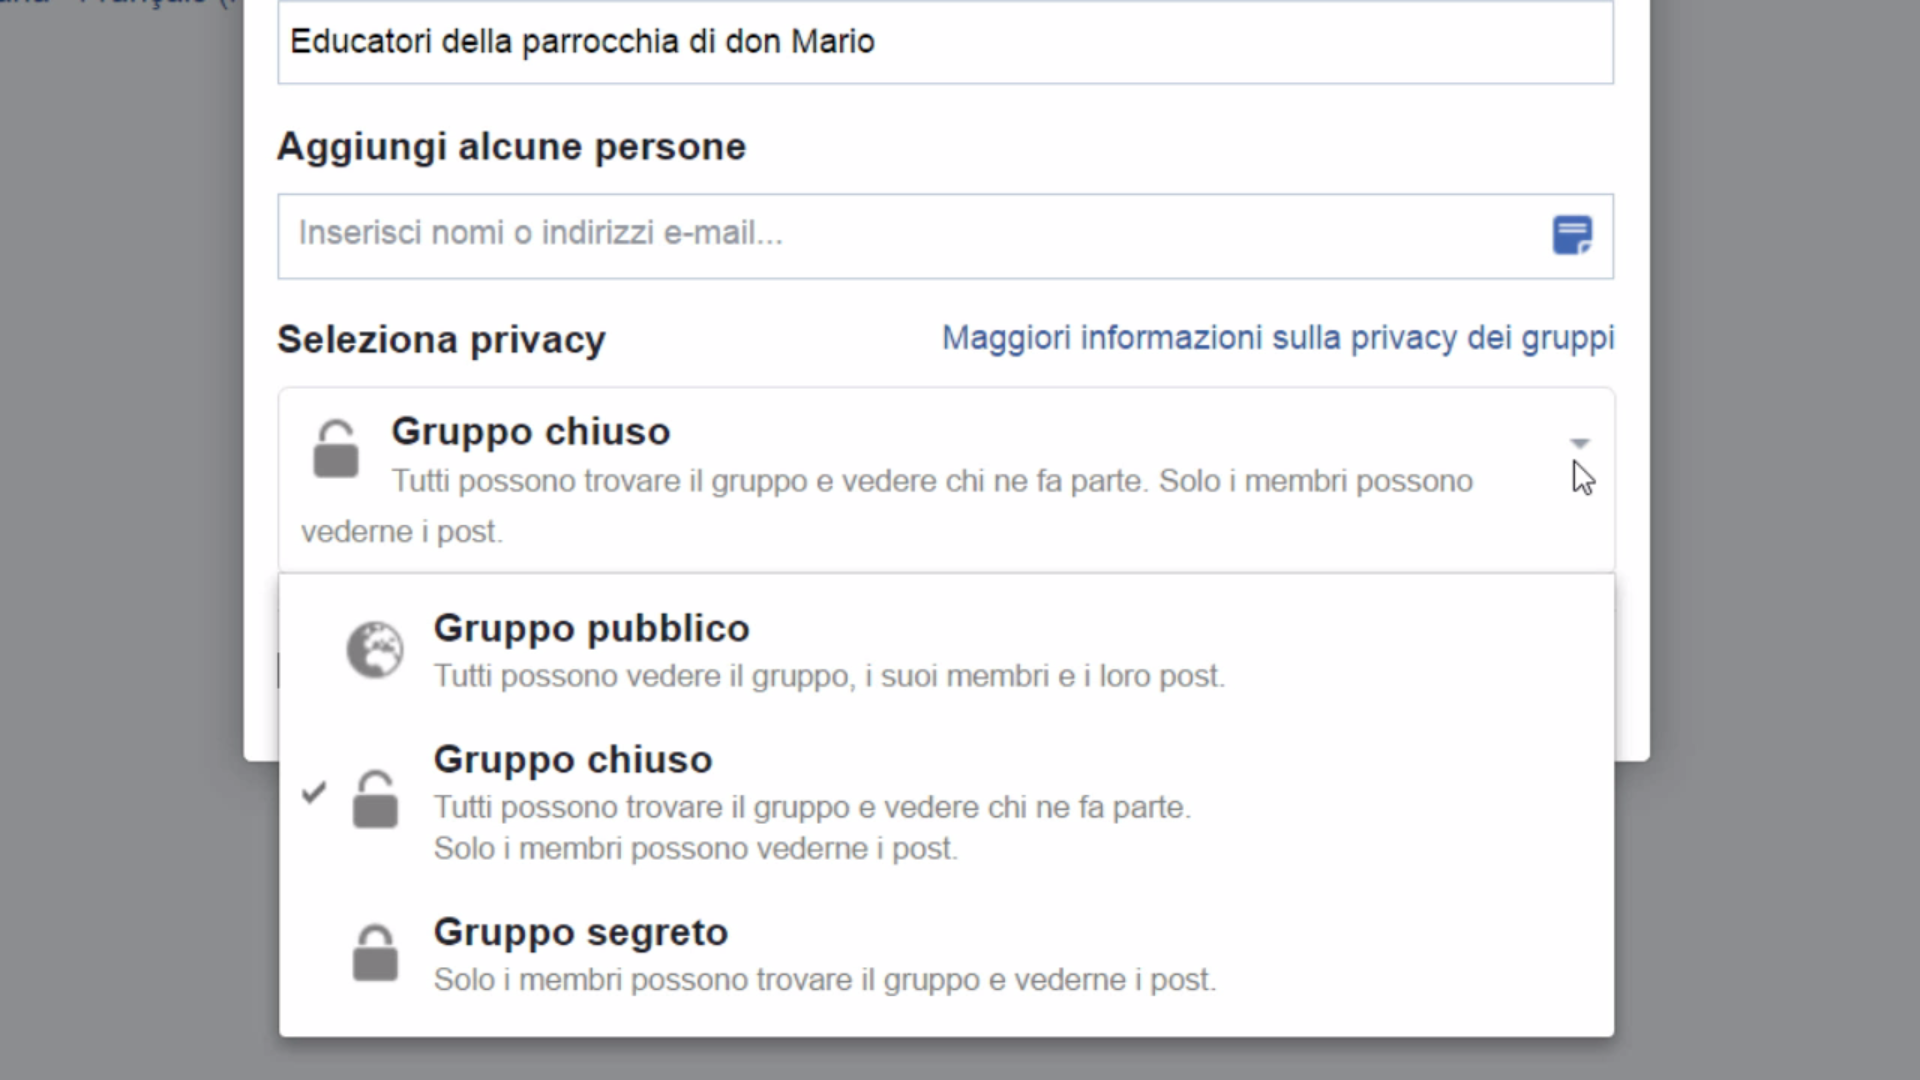Click the open padlock icon in dropdown list

(375, 799)
